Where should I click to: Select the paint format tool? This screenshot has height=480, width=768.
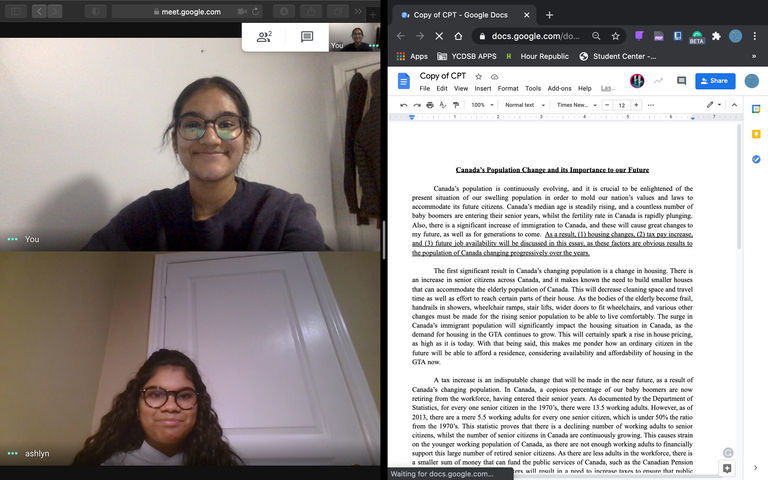tap(456, 105)
